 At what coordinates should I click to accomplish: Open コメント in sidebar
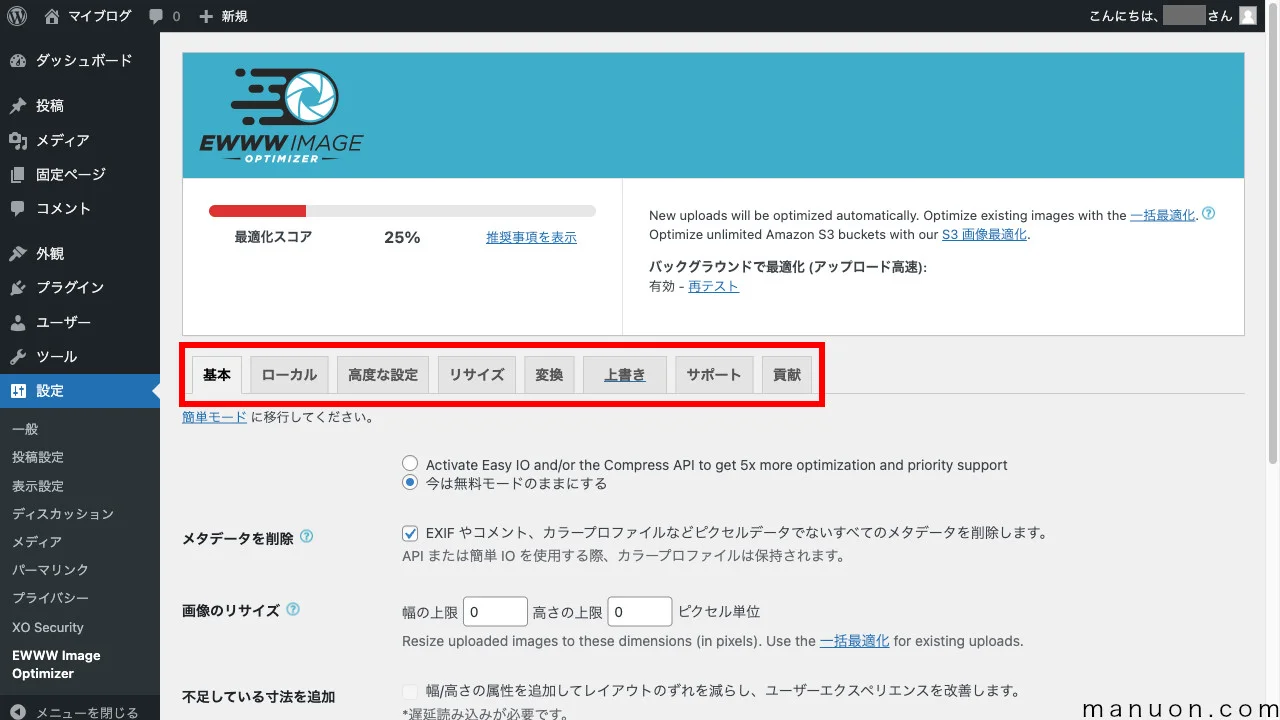80,208
